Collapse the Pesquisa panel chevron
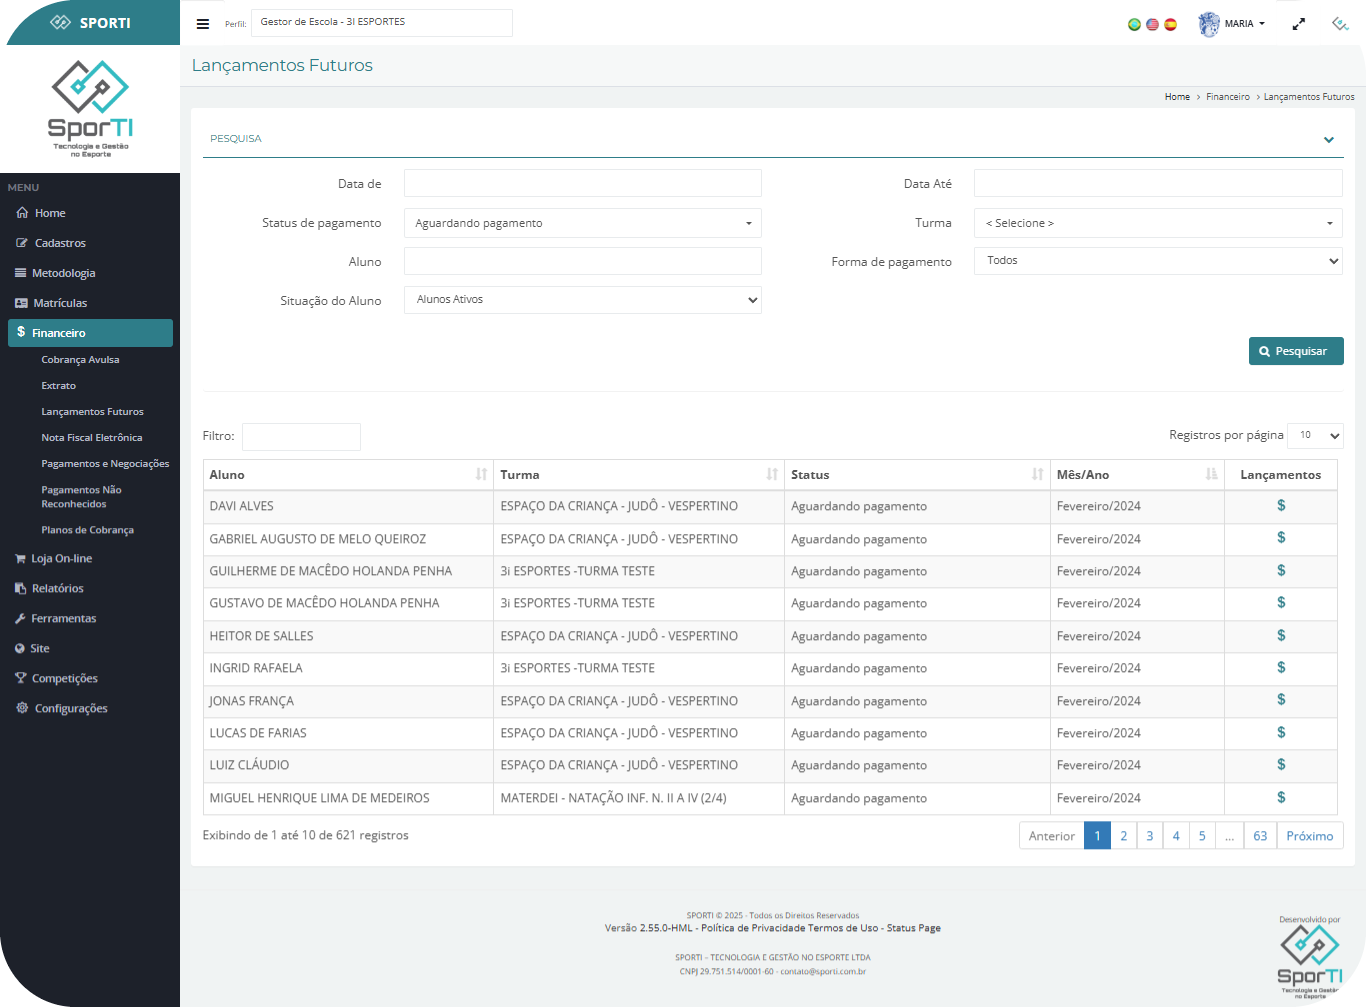The height and width of the screenshot is (1007, 1366). click(x=1328, y=140)
